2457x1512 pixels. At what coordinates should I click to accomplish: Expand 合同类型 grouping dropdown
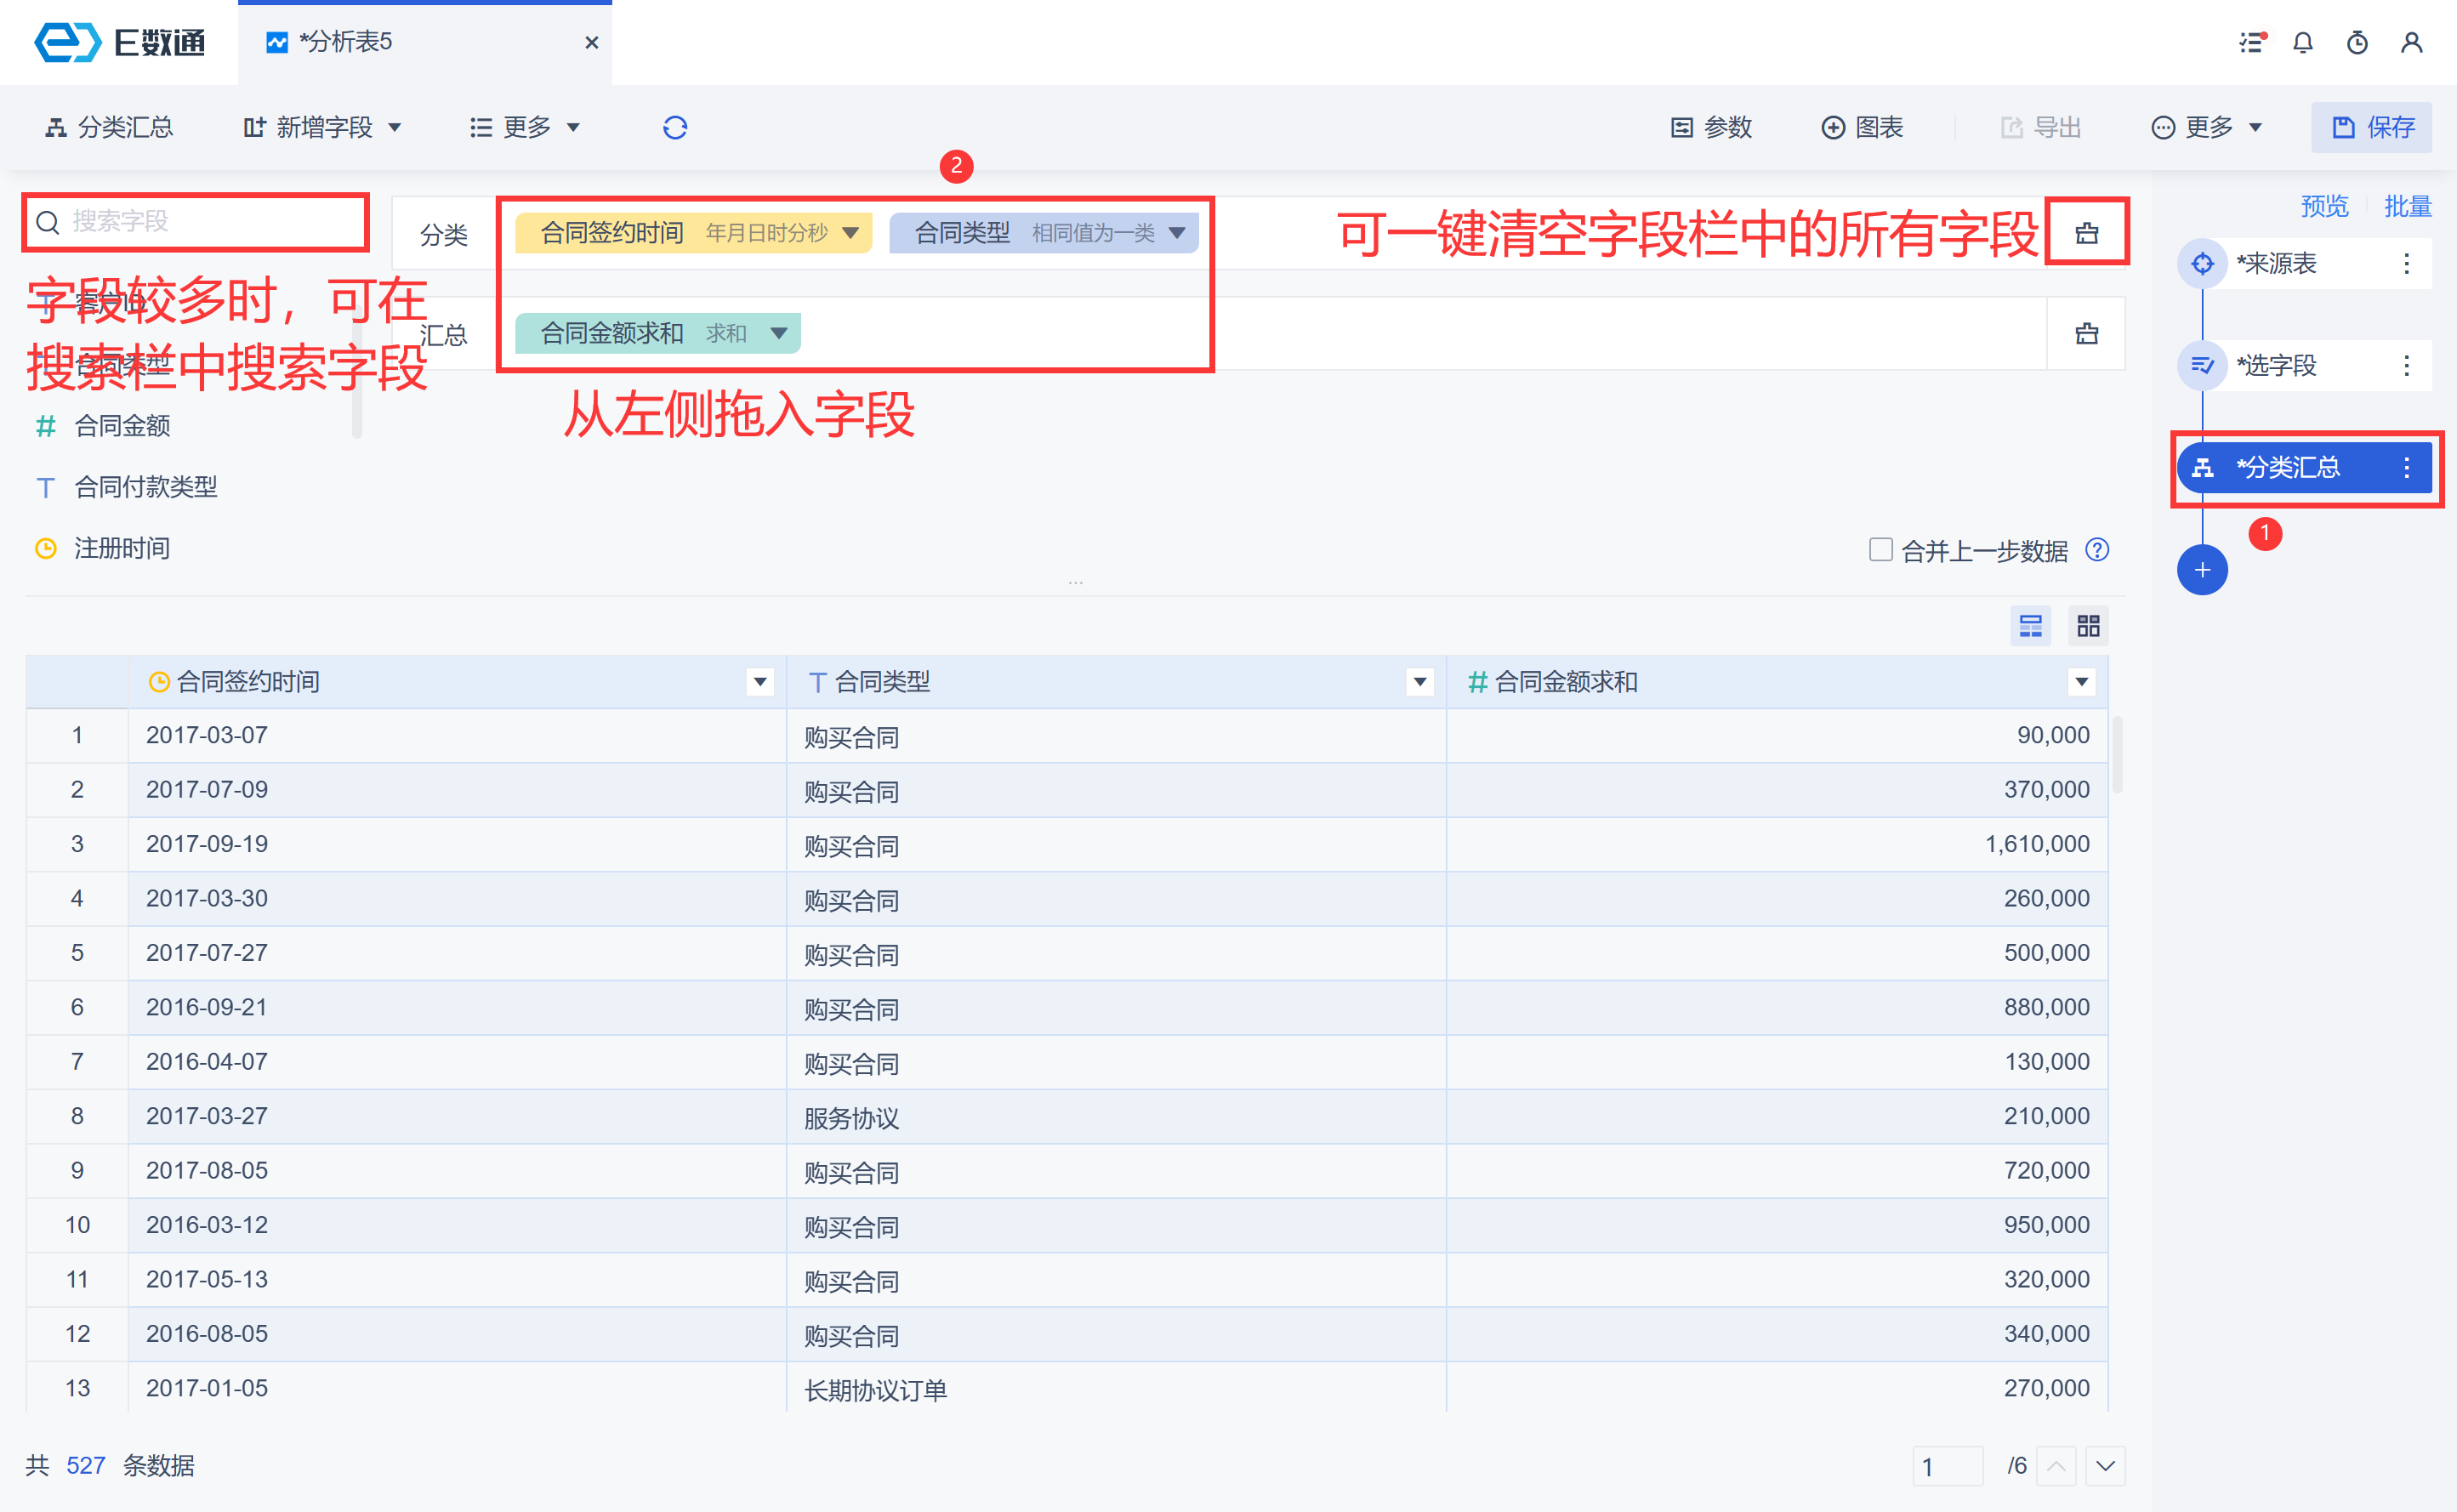1177,233
